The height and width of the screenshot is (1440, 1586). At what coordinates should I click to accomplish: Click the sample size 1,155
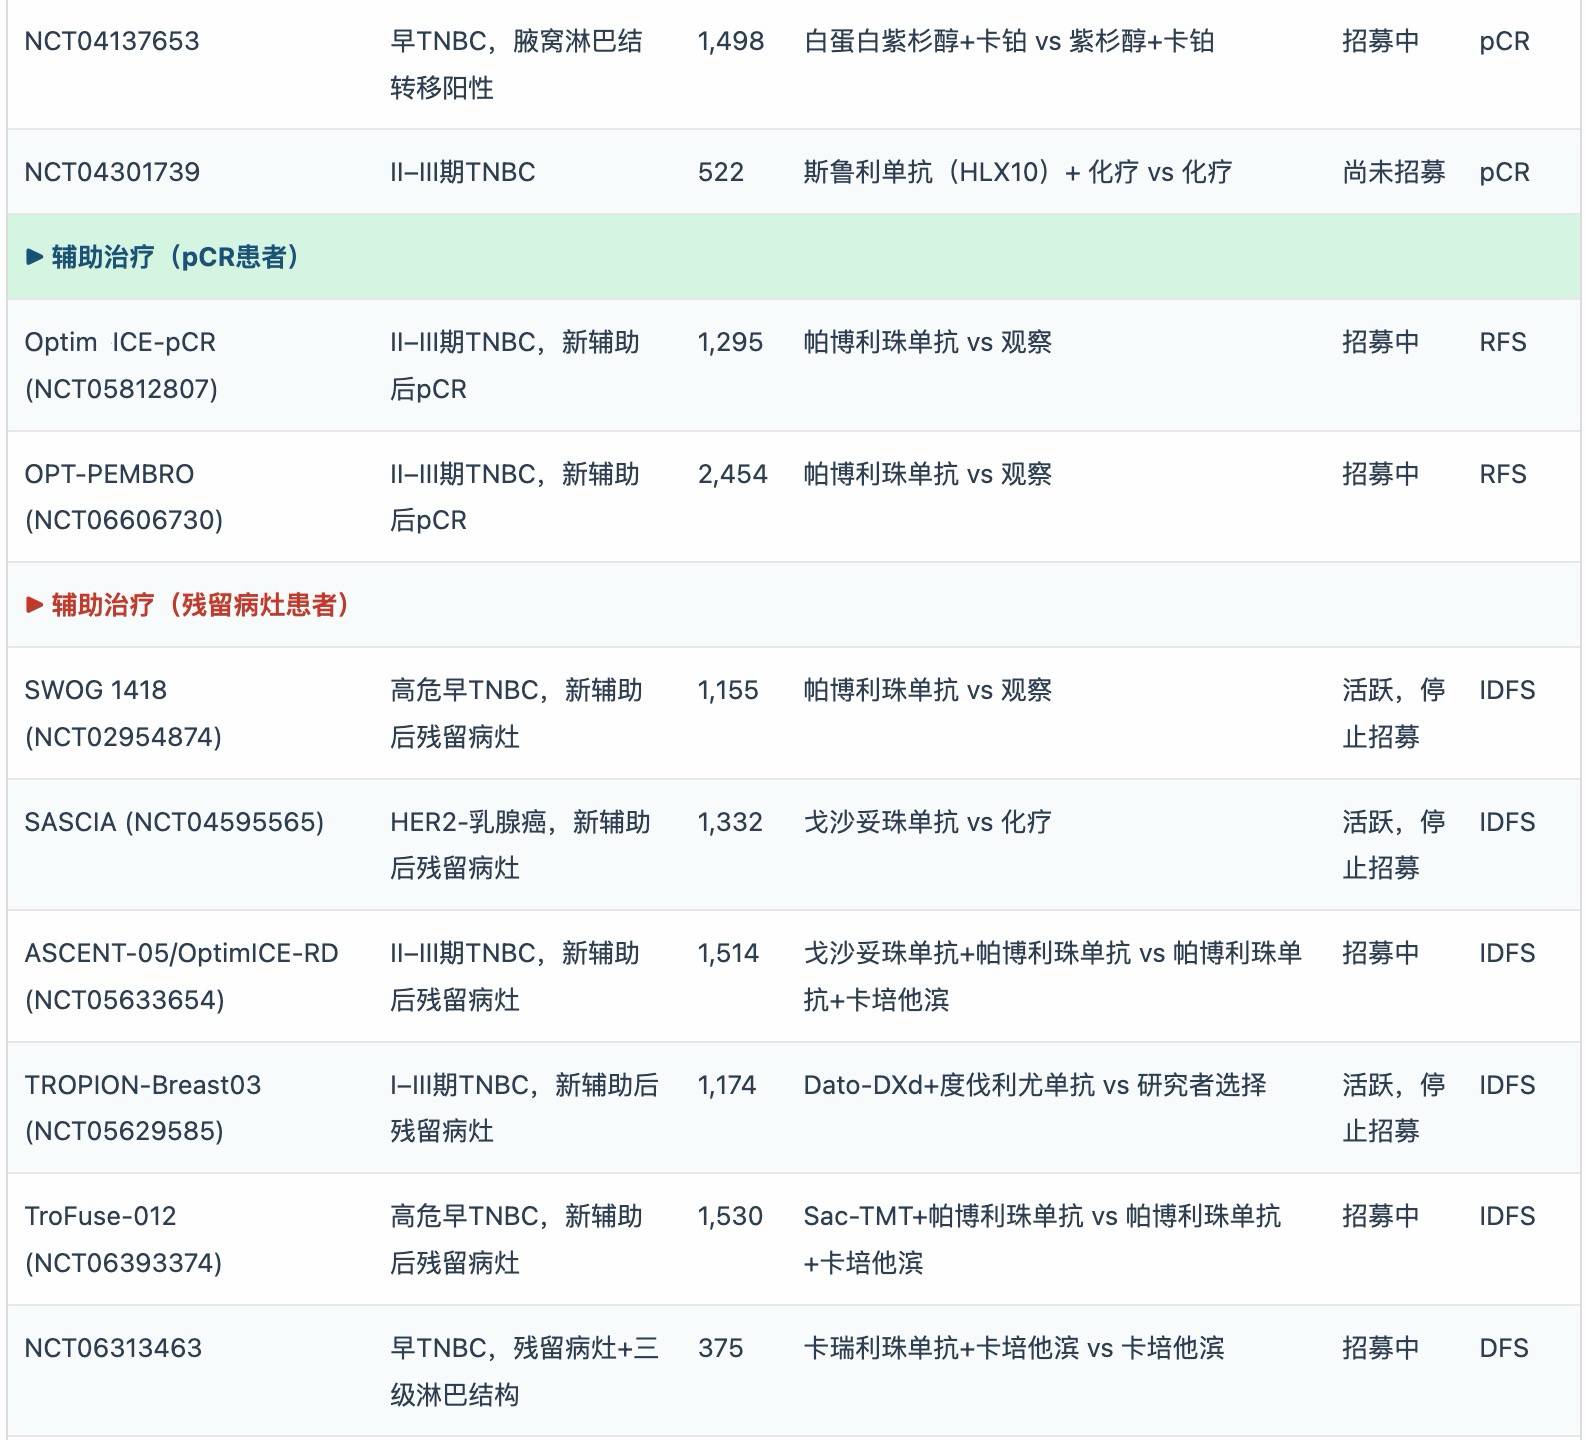pyautogui.click(x=728, y=690)
